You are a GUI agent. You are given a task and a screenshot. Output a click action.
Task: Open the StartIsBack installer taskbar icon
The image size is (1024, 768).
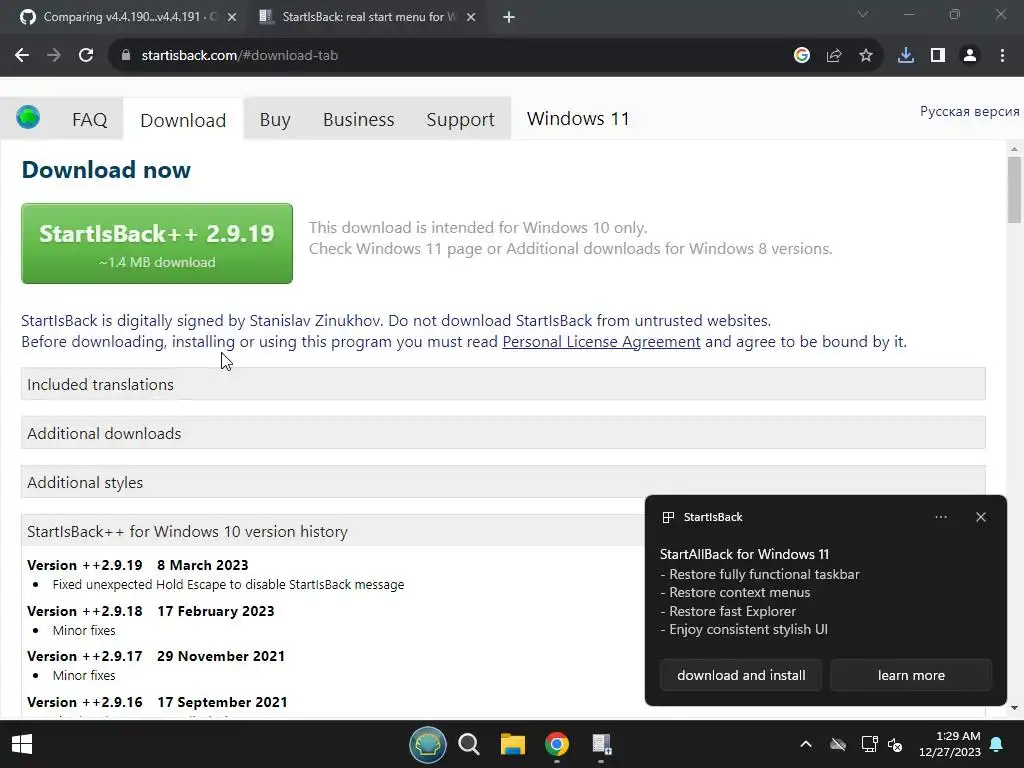pos(601,744)
